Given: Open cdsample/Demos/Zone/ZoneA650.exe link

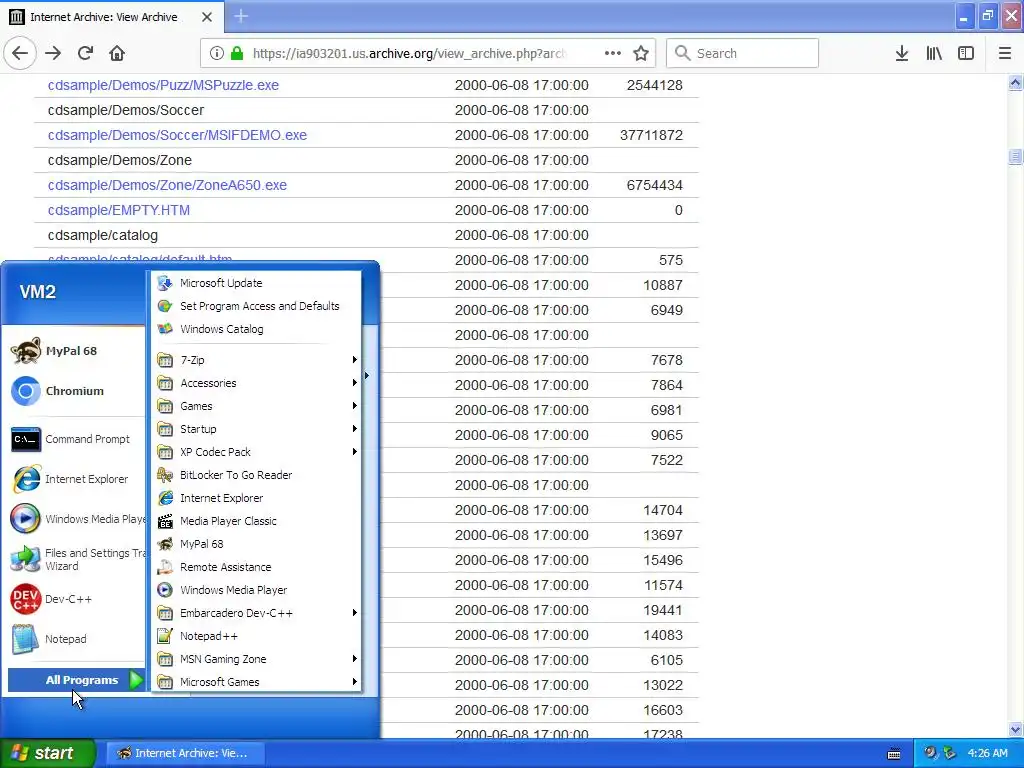Looking at the screenshot, I should [x=167, y=185].
